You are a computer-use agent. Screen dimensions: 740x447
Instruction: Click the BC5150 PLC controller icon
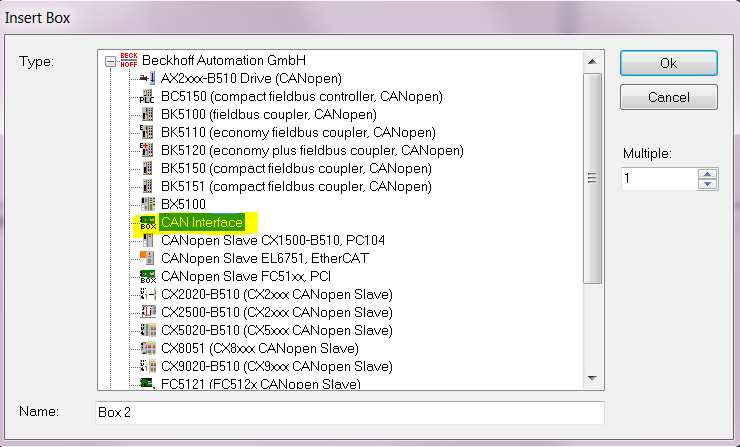pyautogui.click(x=147, y=96)
